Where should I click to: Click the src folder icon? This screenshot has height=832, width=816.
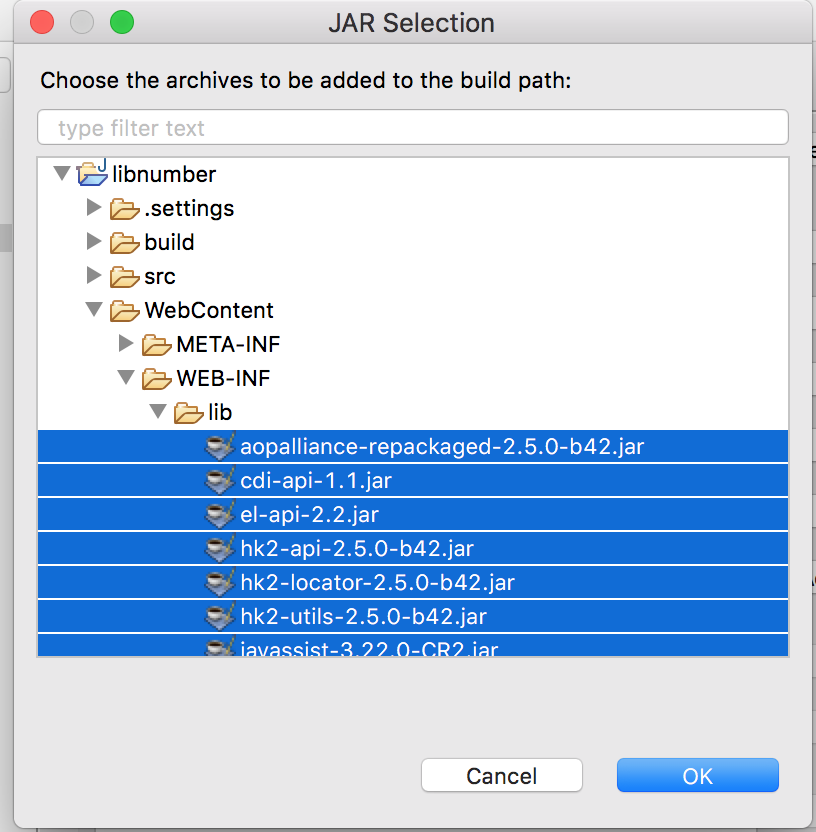124,276
